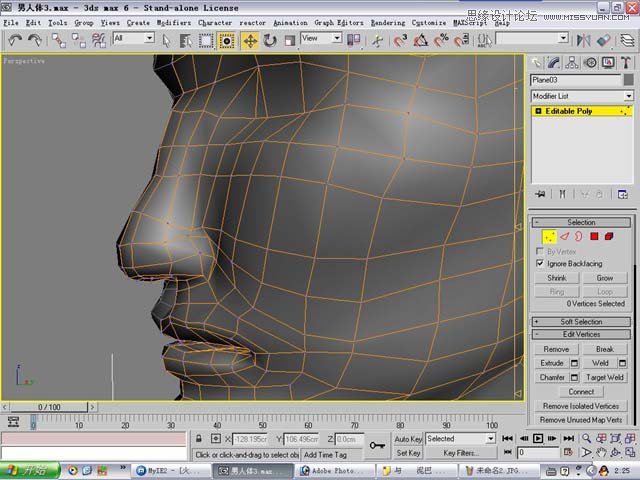This screenshot has width=640, height=480.
Task: Click the Undo arrow icon
Action: point(15,40)
